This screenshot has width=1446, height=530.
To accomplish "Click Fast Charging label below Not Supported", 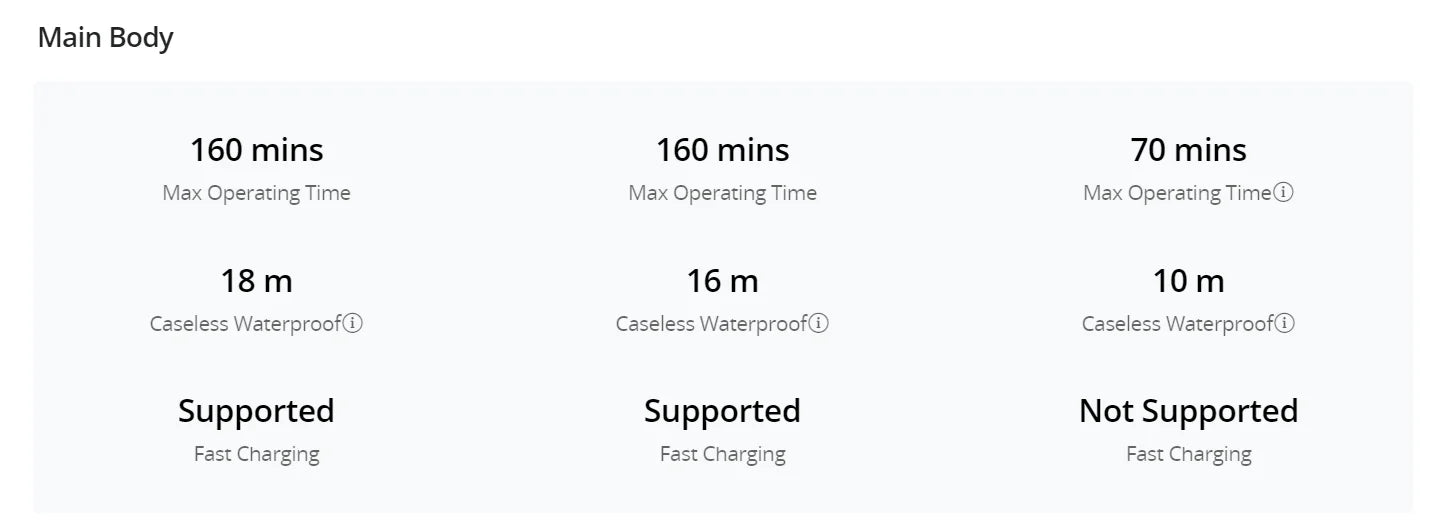I will click(x=1188, y=454).
